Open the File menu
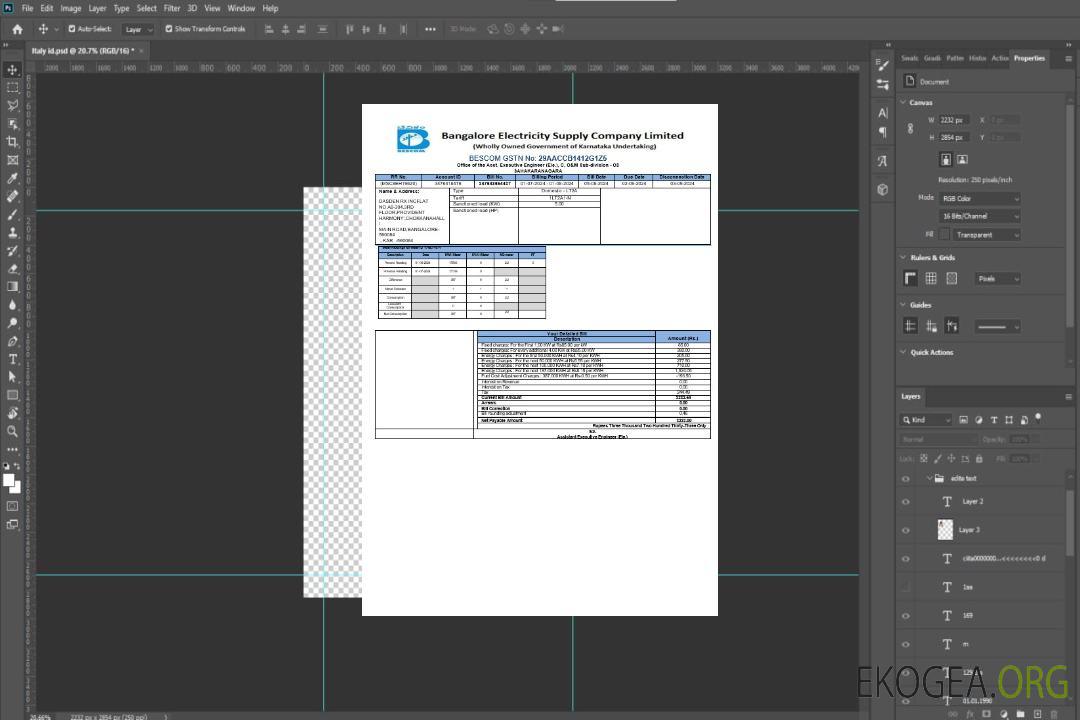The width and height of the screenshot is (1080, 720). pyautogui.click(x=28, y=8)
